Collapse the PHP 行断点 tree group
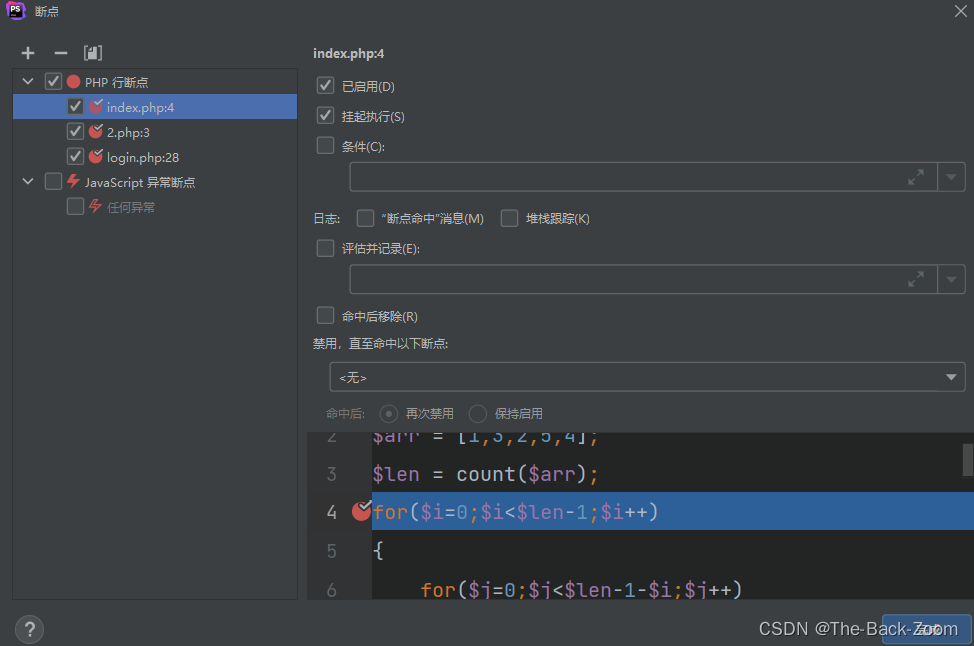 point(28,81)
